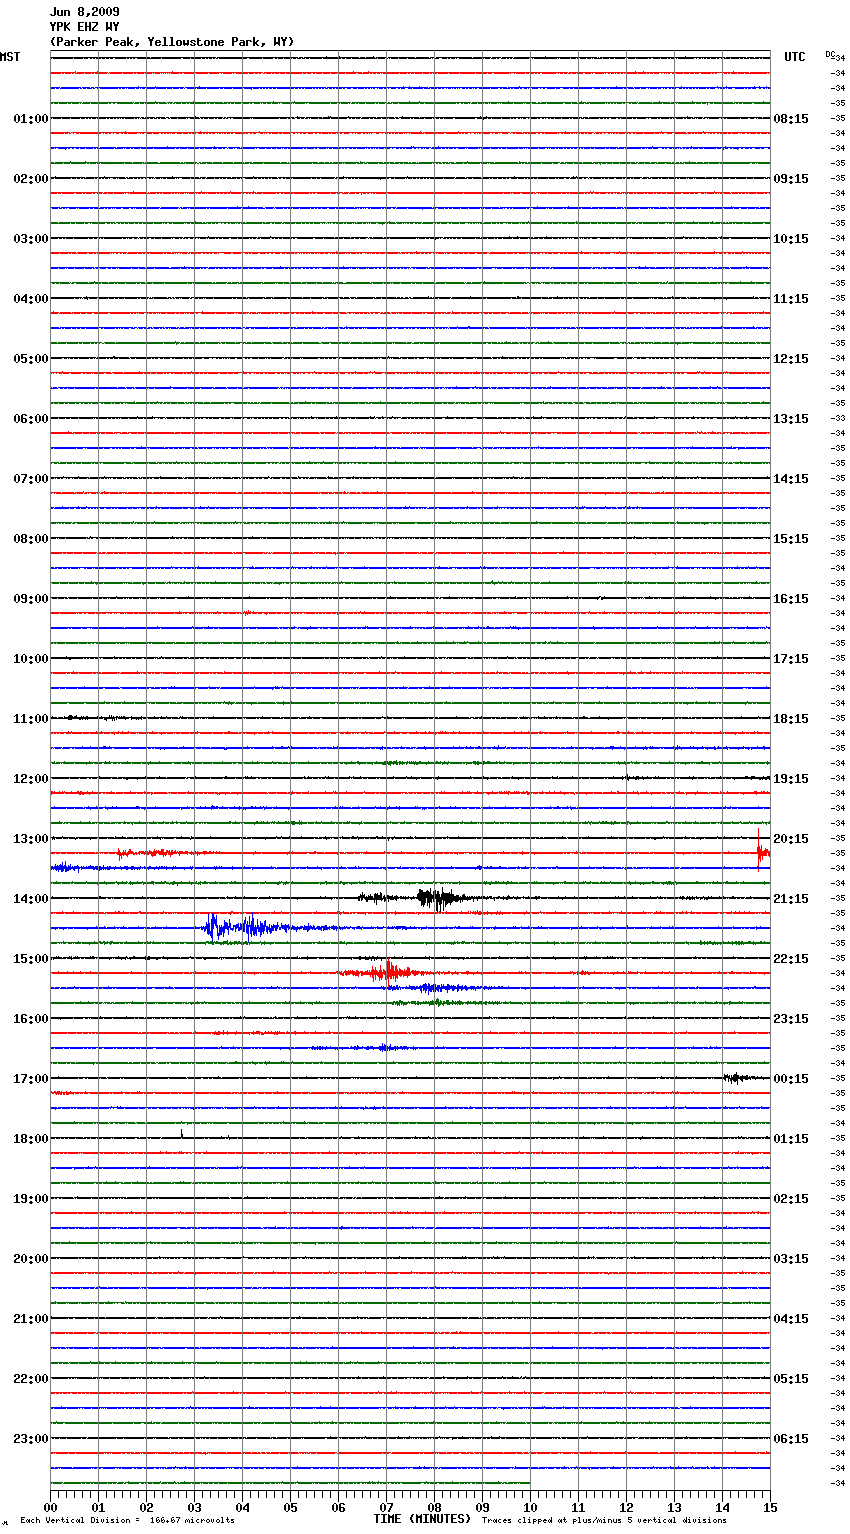Click the 14:15 UTC time label
The image size is (850, 1534).
(791, 479)
